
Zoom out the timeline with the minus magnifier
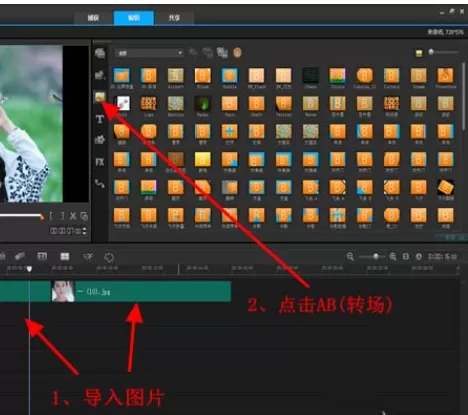point(350,256)
